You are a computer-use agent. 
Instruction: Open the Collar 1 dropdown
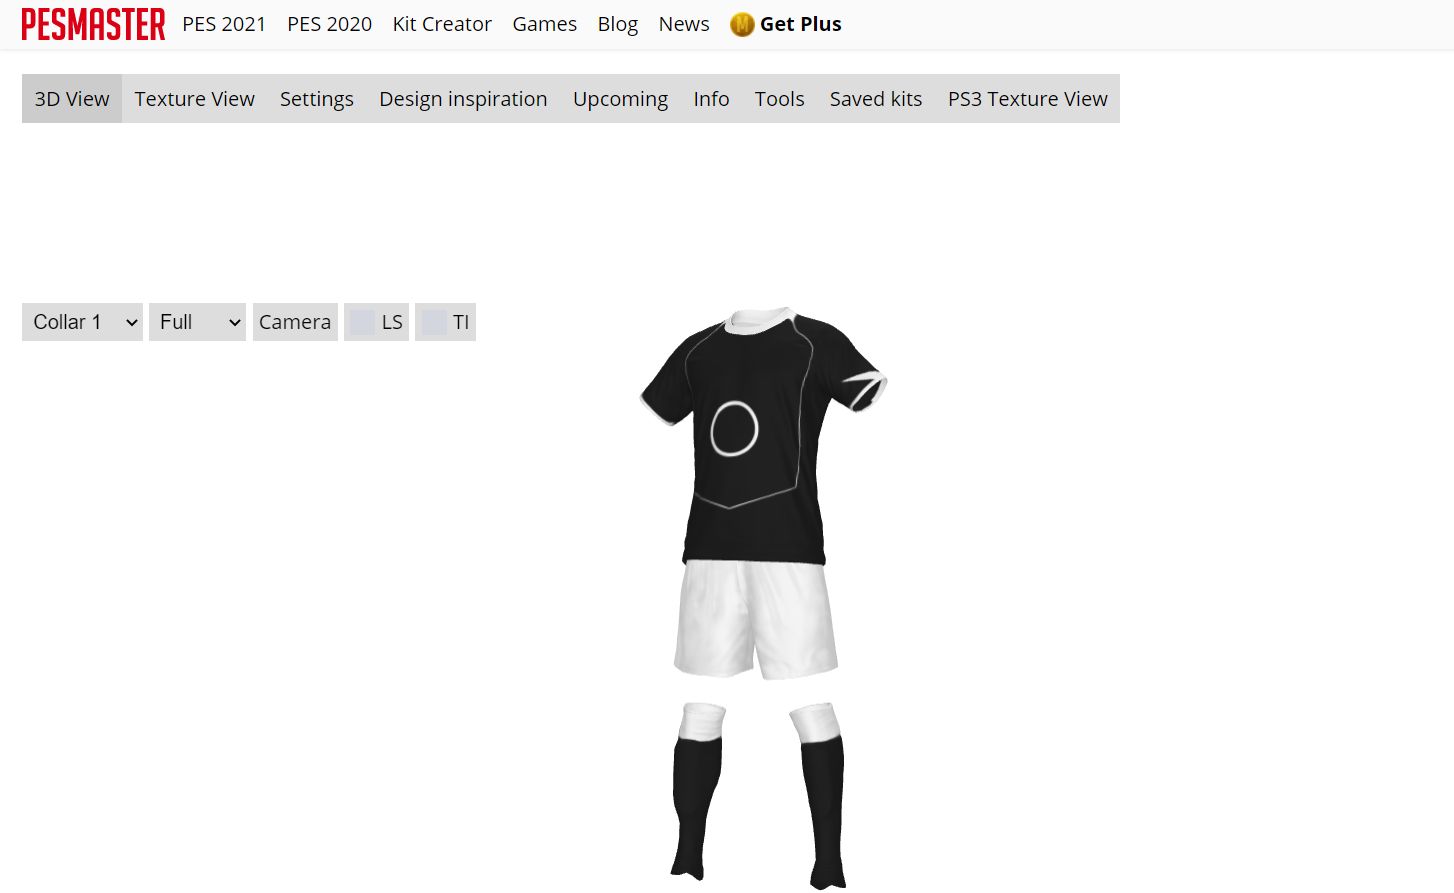(x=82, y=322)
